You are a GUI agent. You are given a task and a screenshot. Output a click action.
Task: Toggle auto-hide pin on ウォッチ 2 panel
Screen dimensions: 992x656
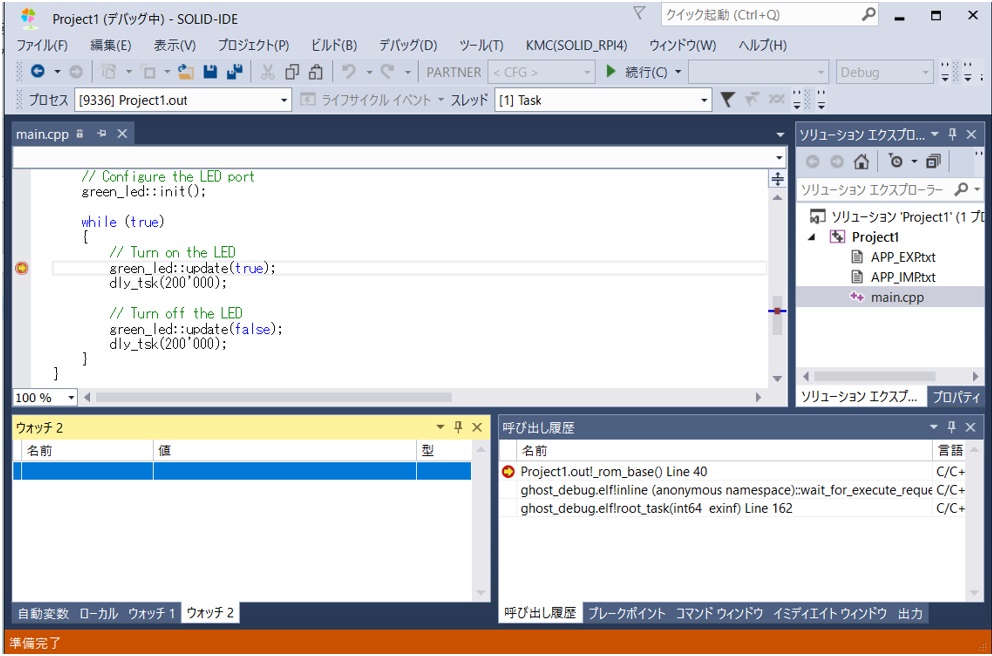458,427
